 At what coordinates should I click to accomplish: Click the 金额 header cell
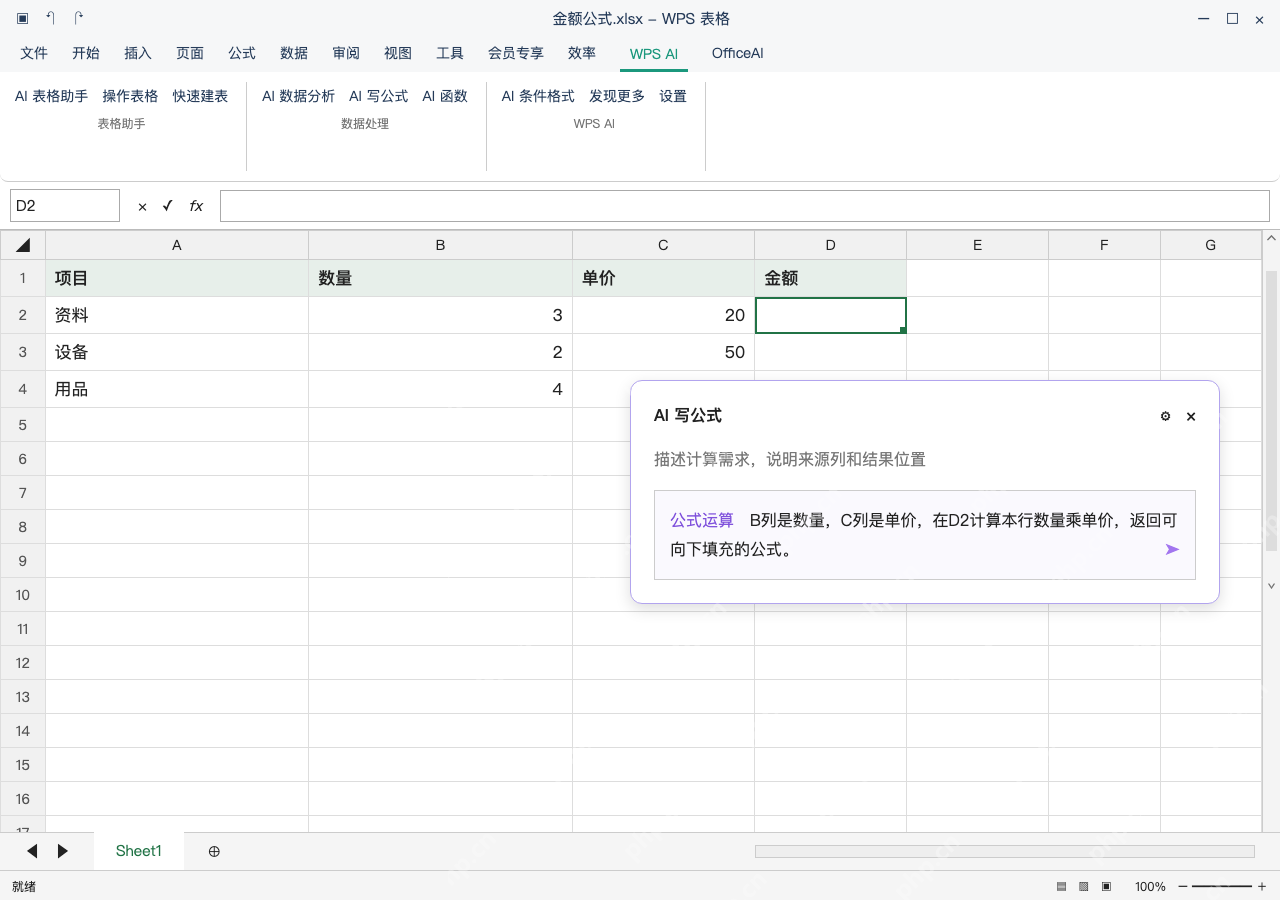(831, 278)
